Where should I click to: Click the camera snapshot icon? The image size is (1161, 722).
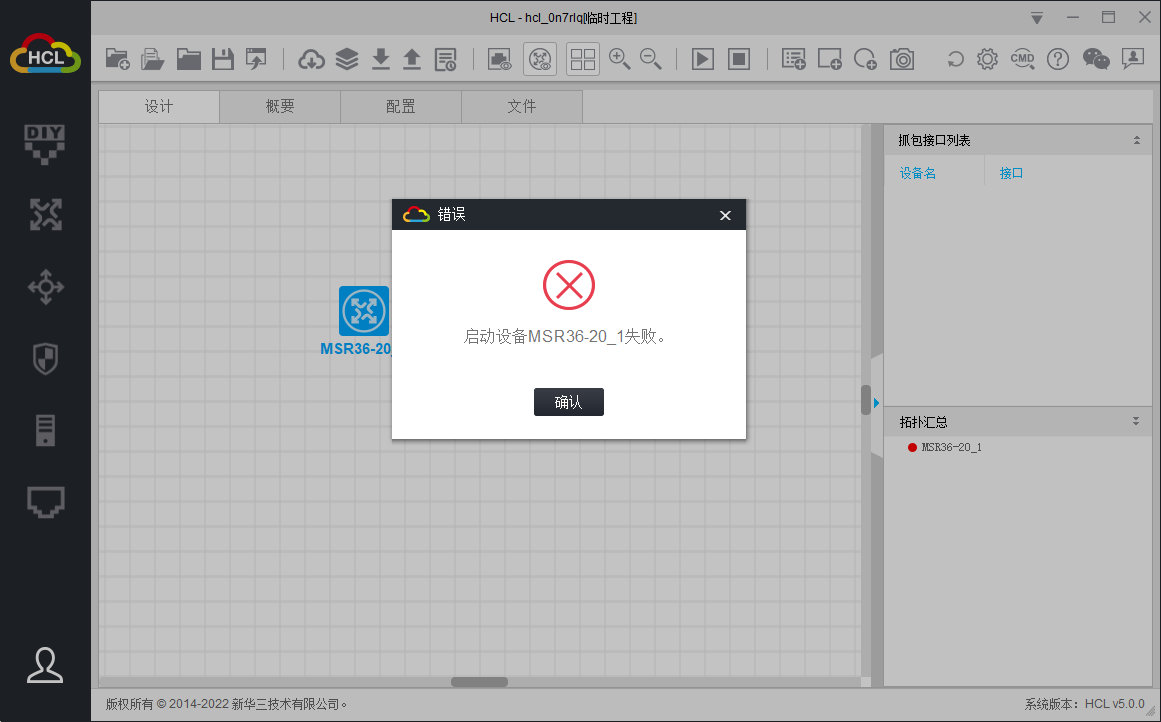coord(902,59)
